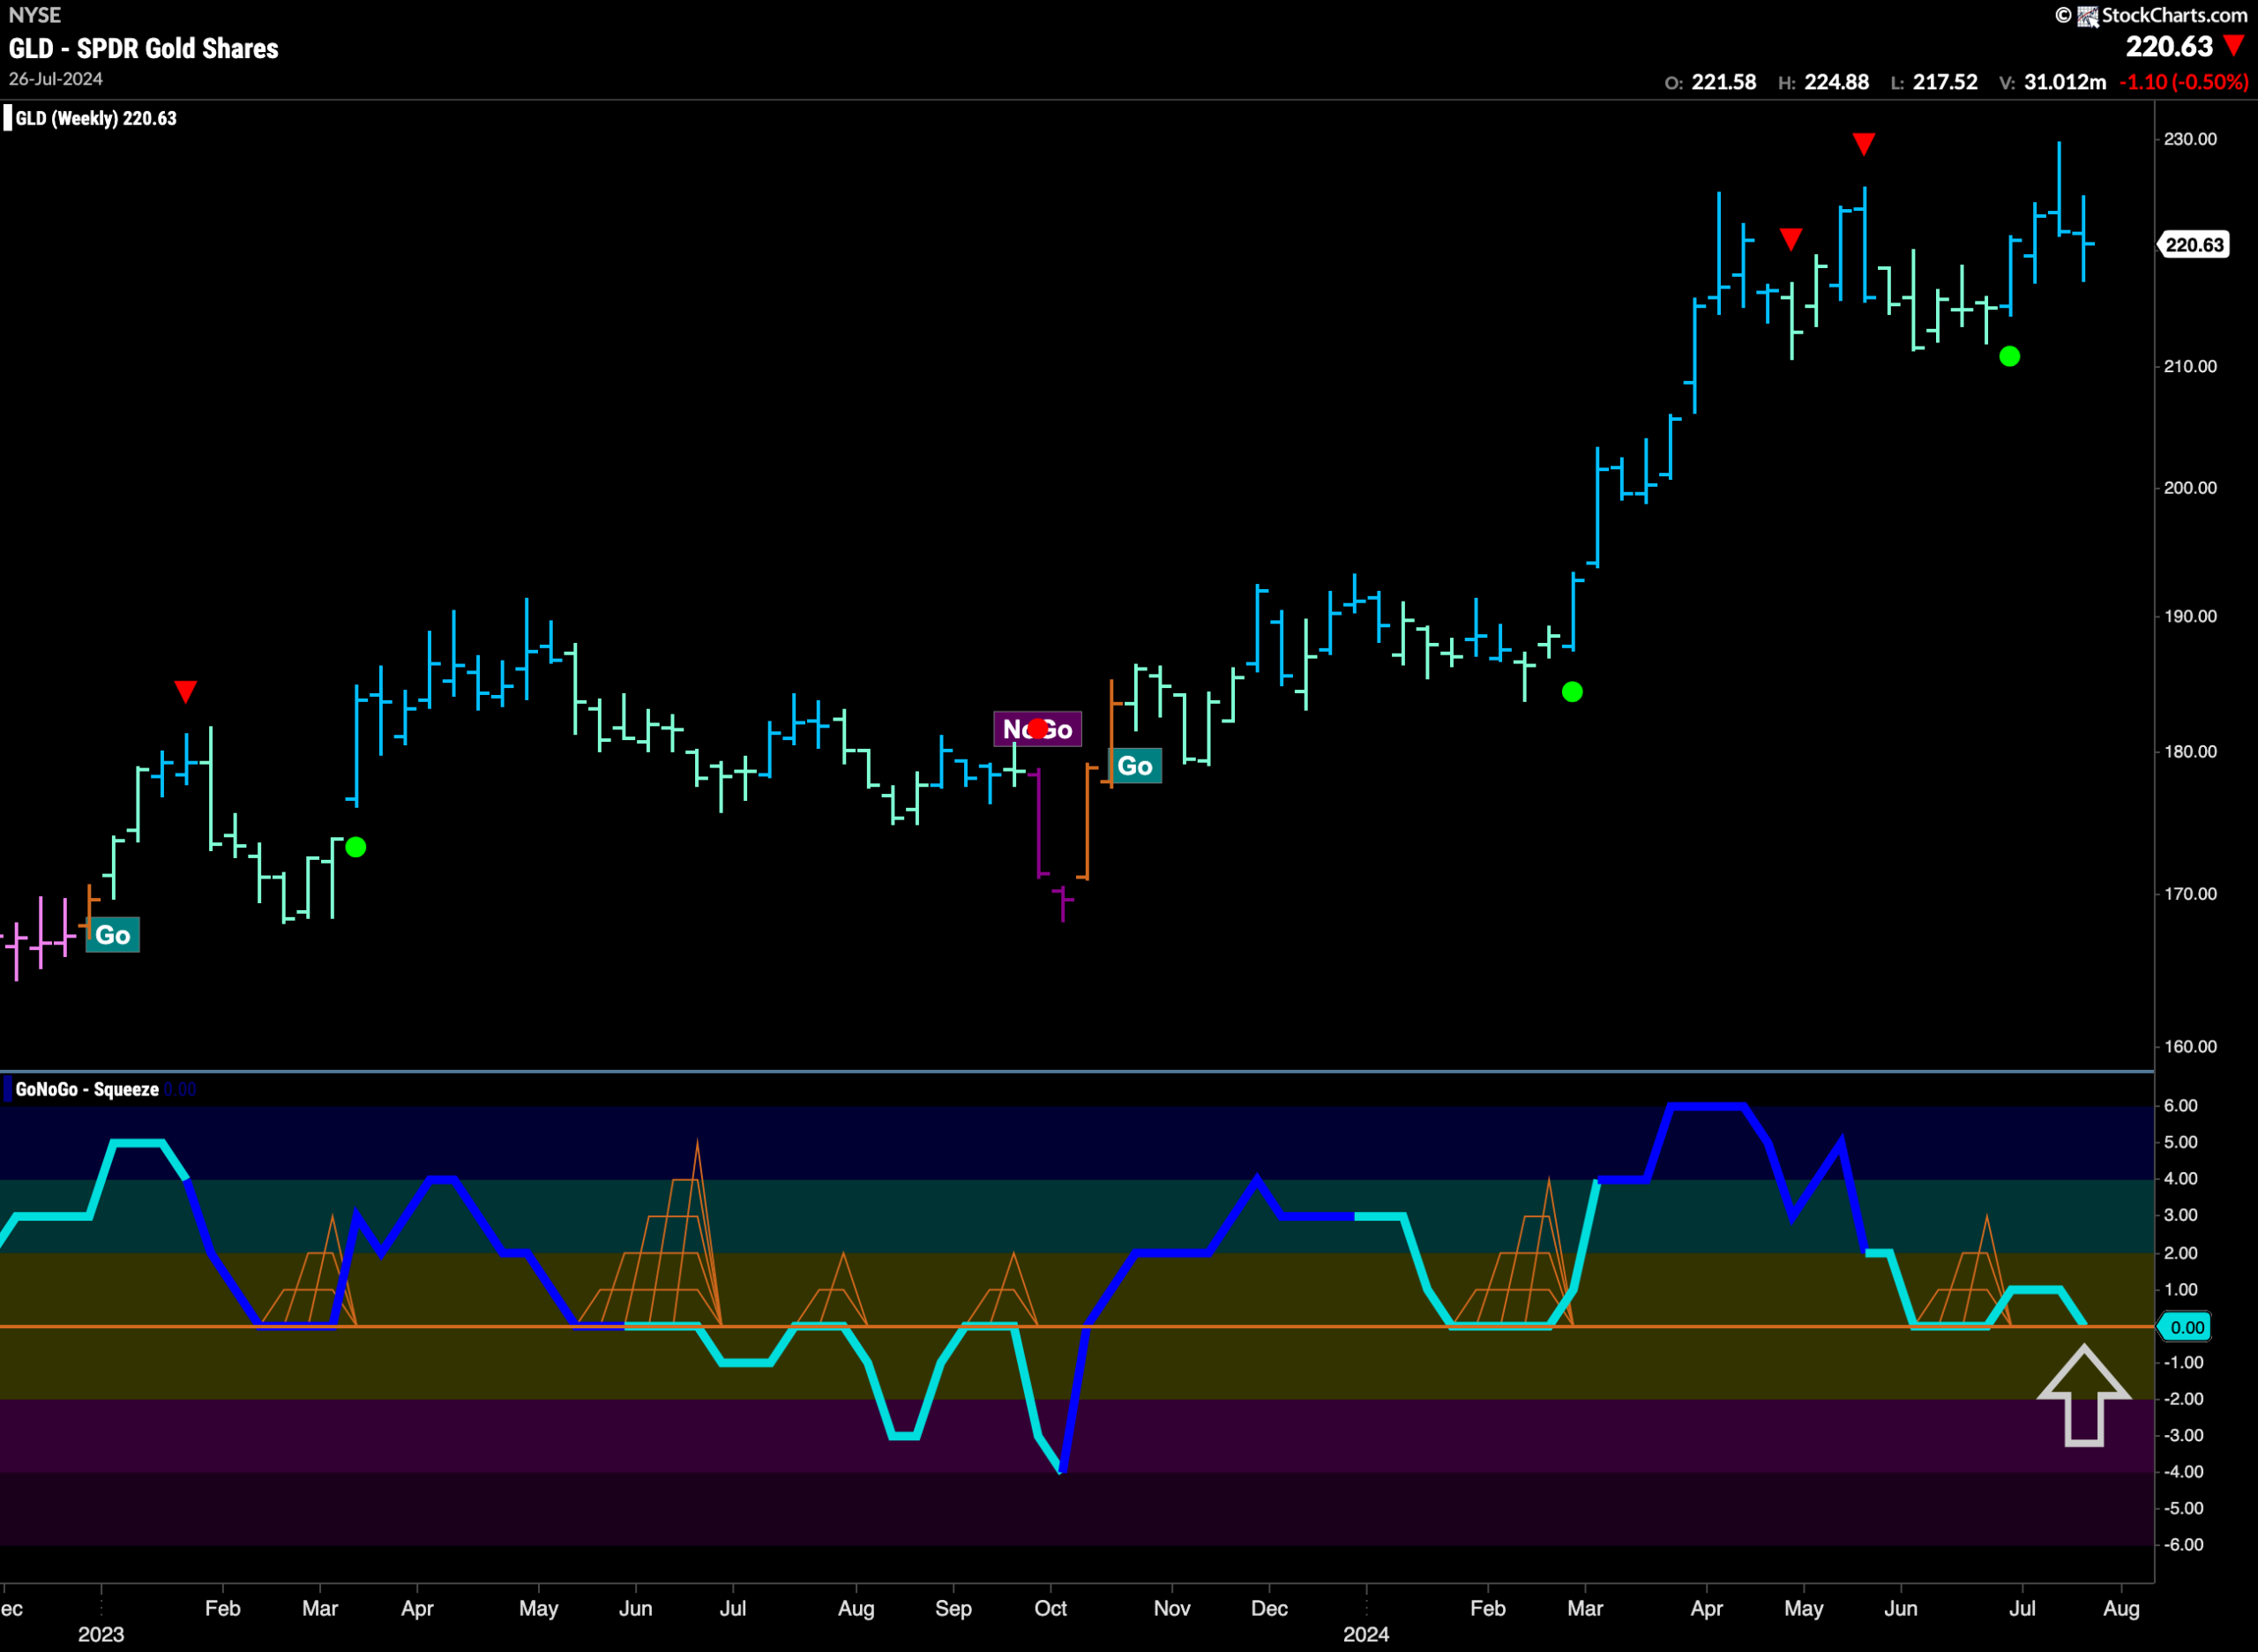The height and width of the screenshot is (1652, 2258).
Task: Click the Jul 2024 label on time axis
Action: tap(2022, 1608)
